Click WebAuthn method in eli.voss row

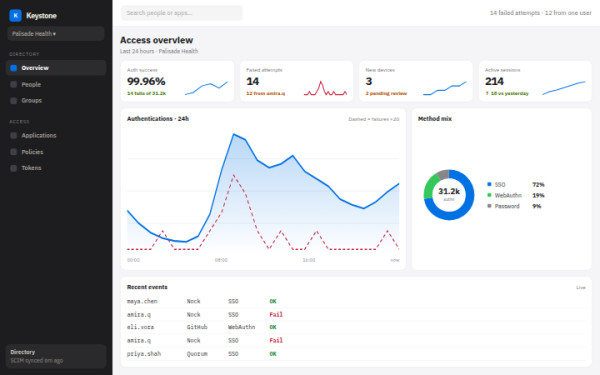pyautogui.click(x=241, y=327)
